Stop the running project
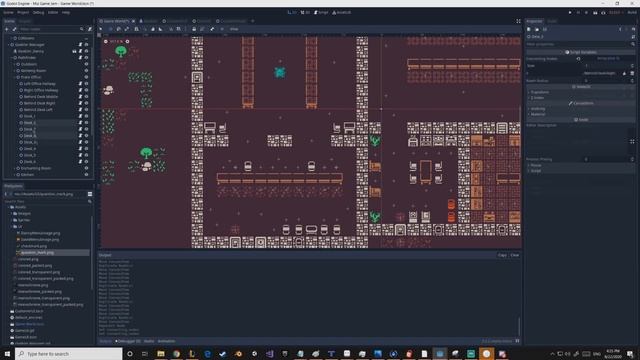This screenshot has width=640, height=360. click(587, 13)
